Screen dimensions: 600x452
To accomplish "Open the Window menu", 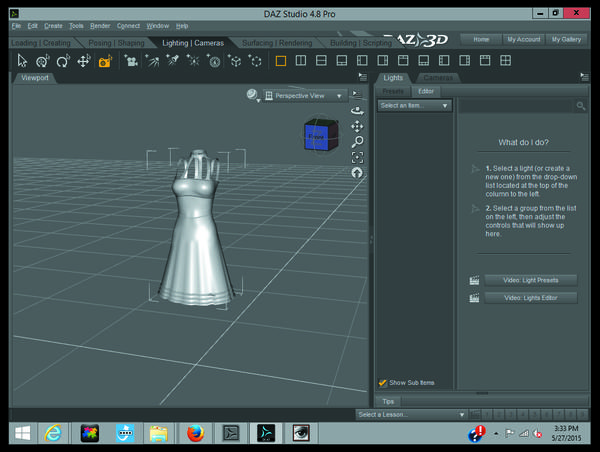I will pyautogui.click(x=158, y=26).
